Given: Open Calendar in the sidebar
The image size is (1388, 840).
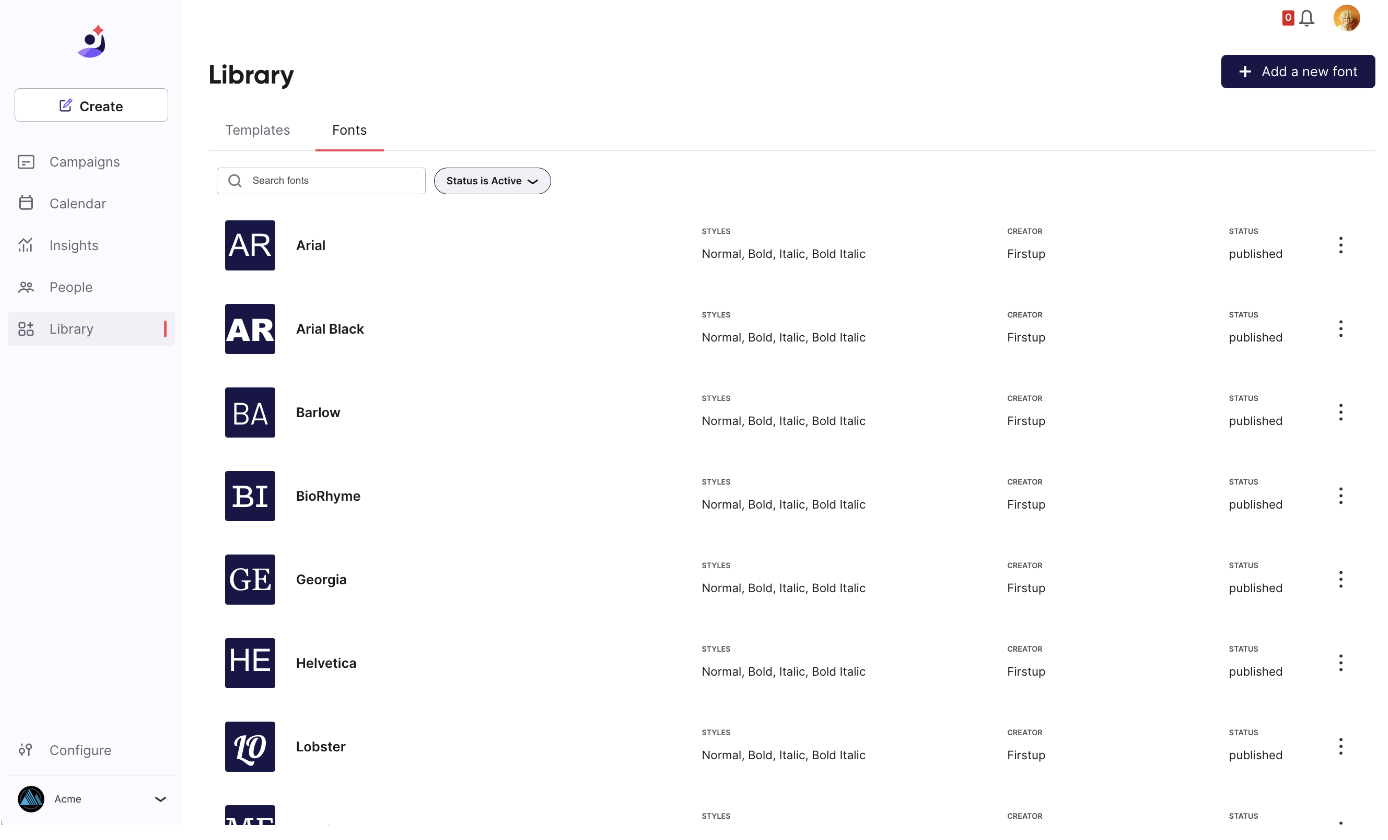Looking at the screenshot, I should click(91, 203).
